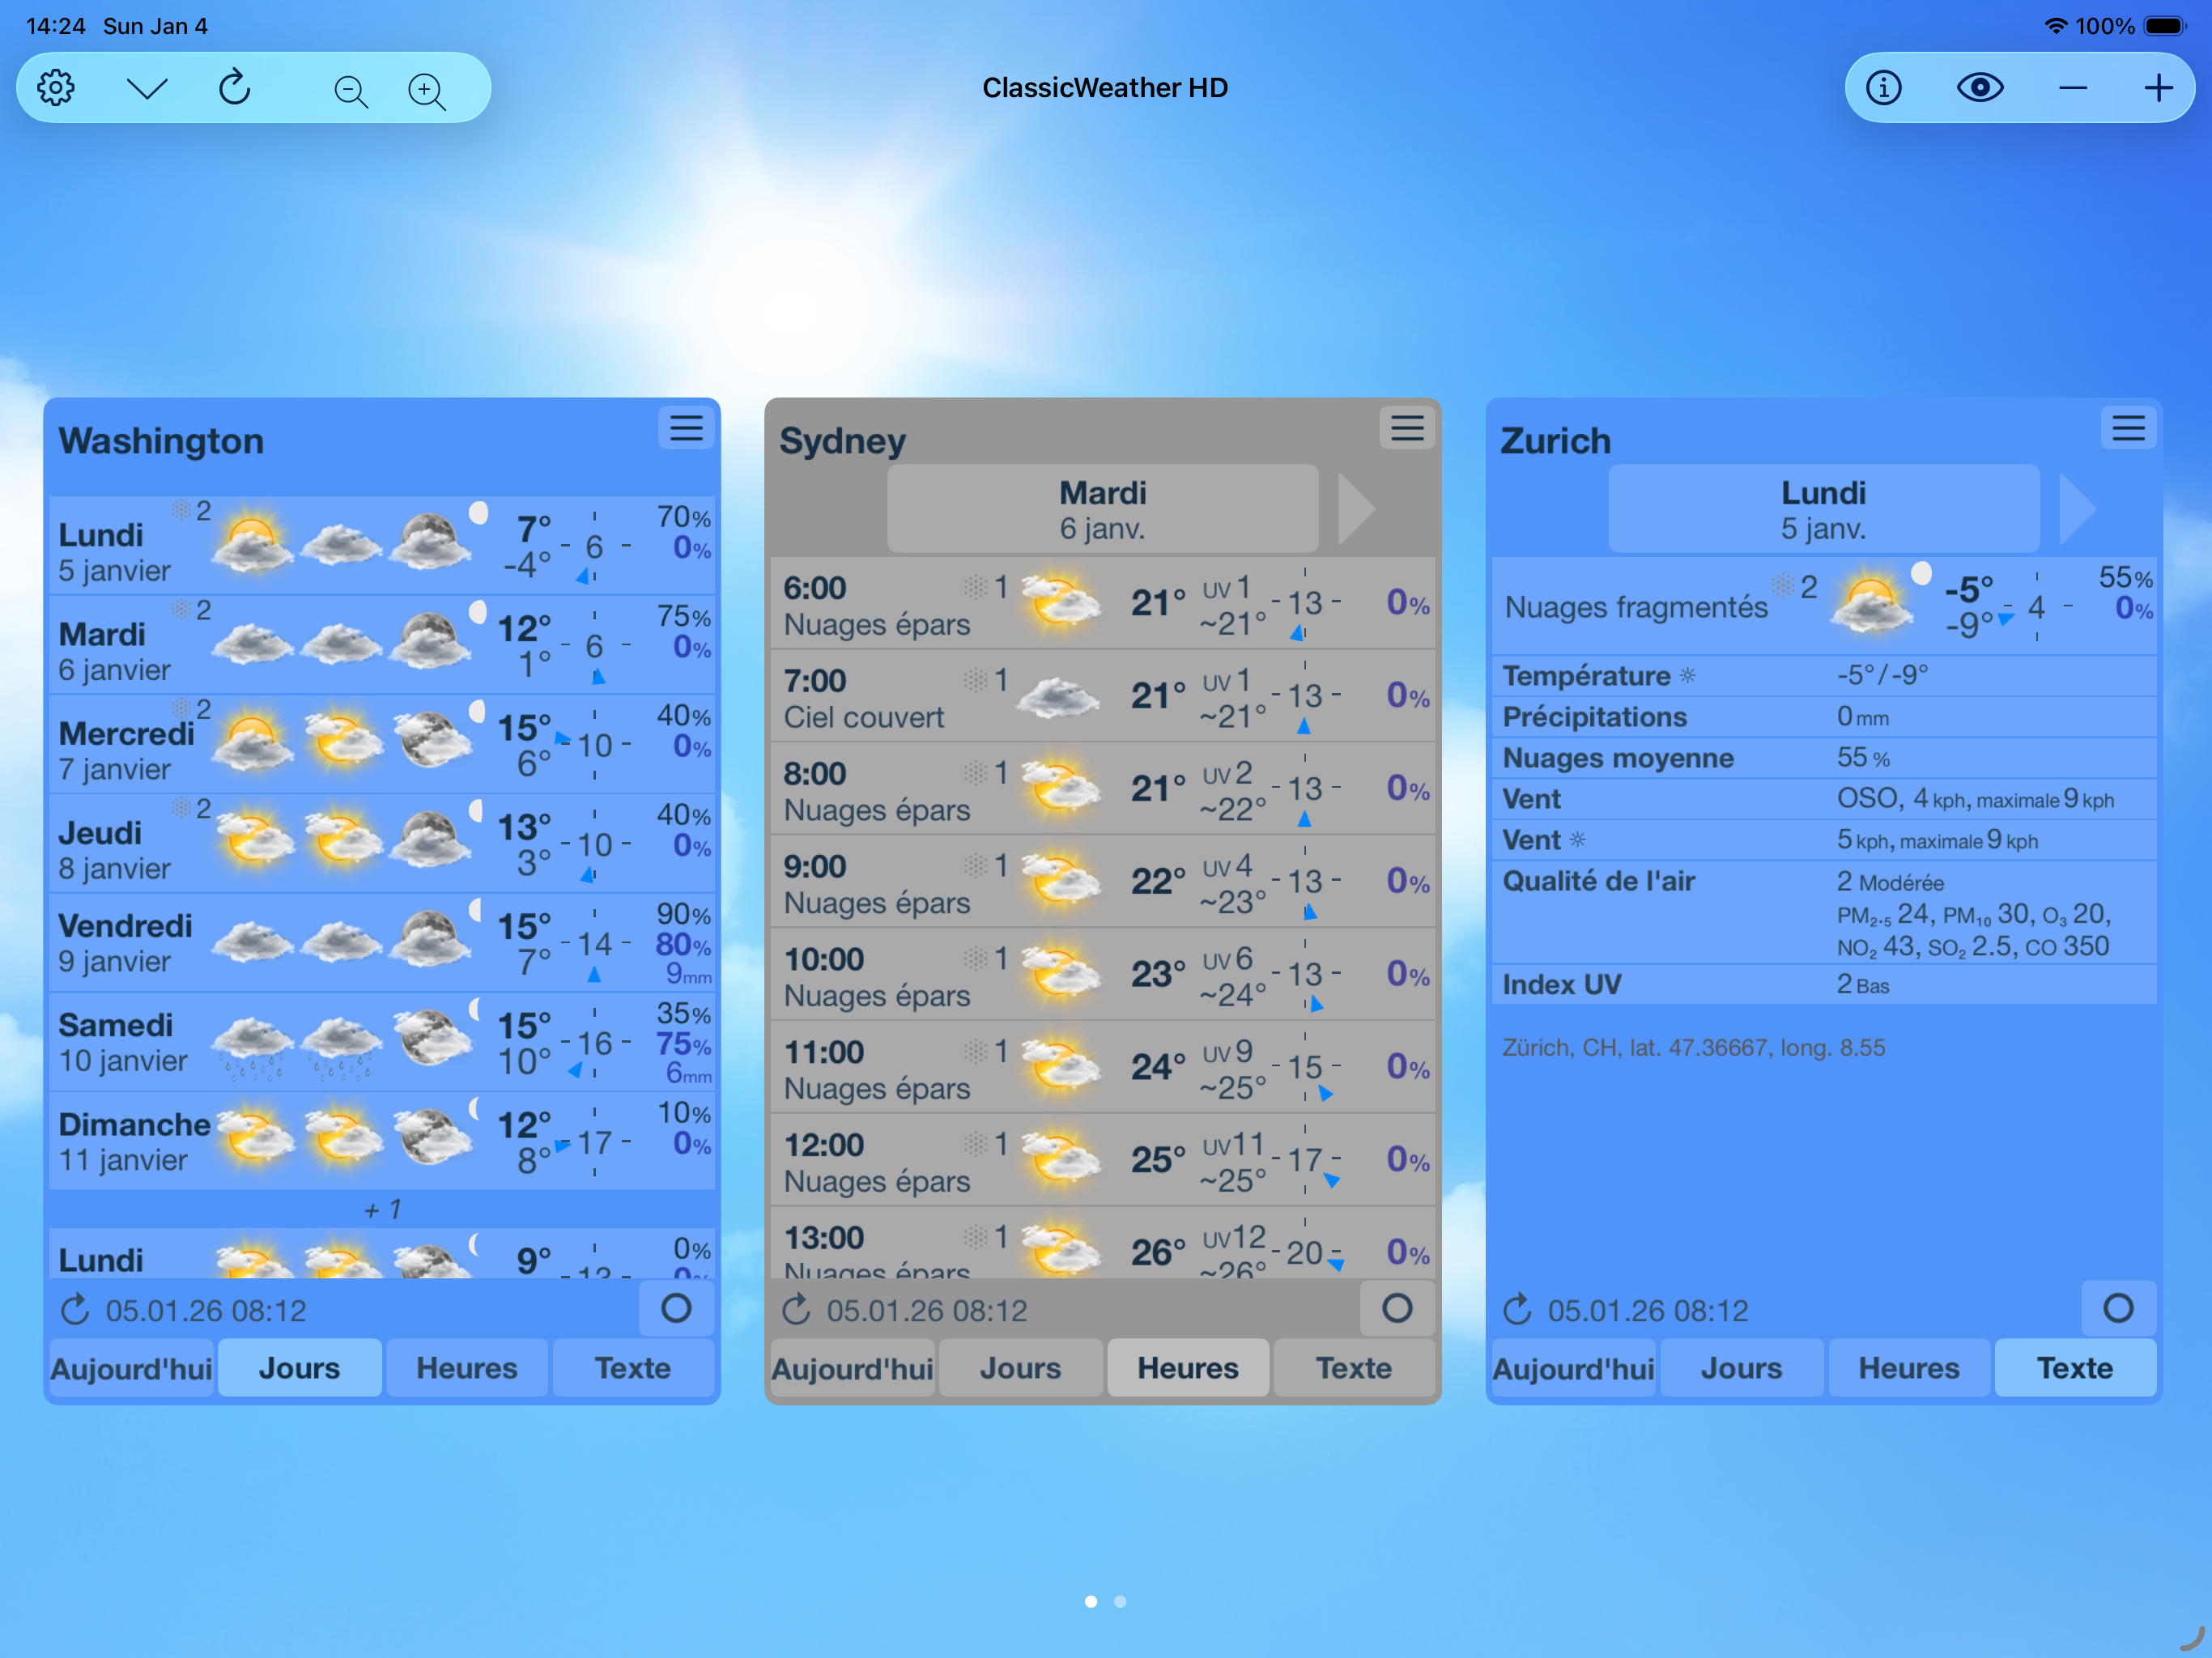Toggle the circle button in the Washington panel
This screenshot has height=1658, width=2212.
676,1308
